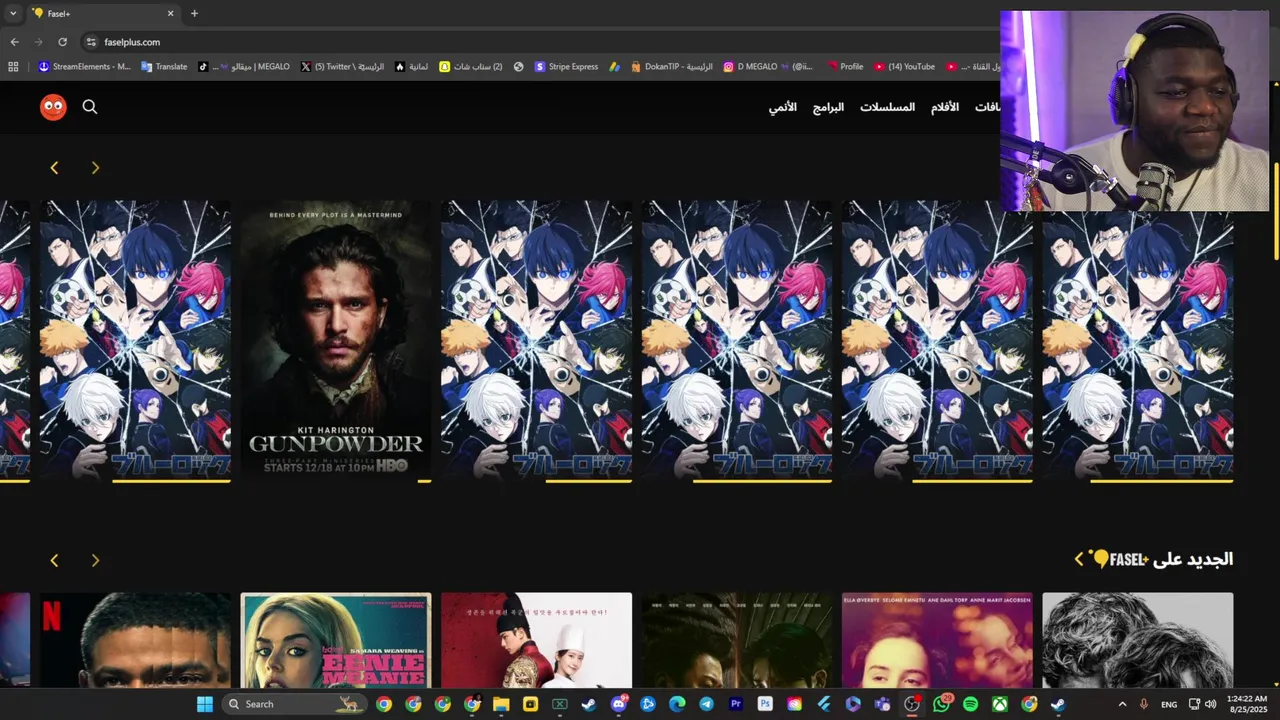Open Xbox app from taskbar

(x=1000, y=704)
